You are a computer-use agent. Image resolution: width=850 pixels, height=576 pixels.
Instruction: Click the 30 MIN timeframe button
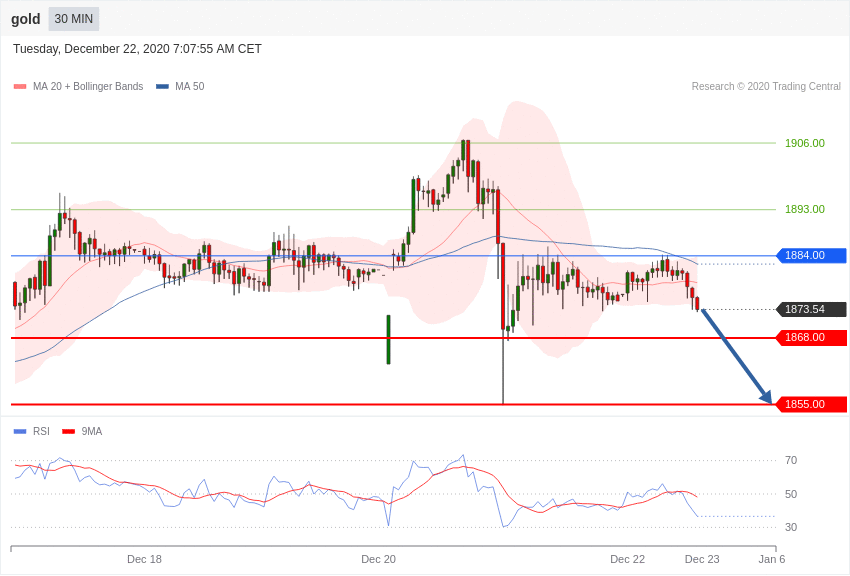click(74, 19)
